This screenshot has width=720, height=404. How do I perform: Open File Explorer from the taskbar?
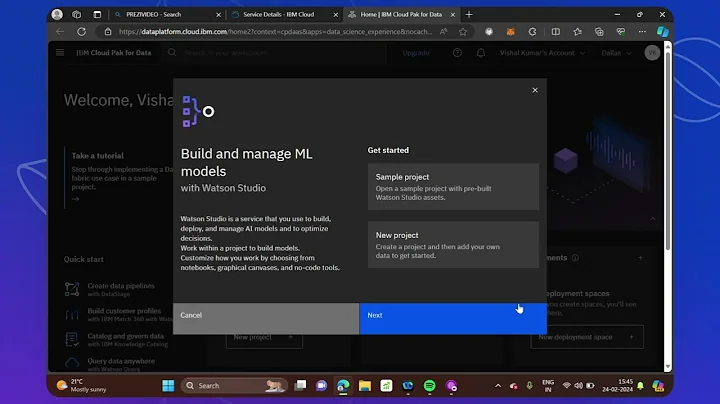(365, 386)
